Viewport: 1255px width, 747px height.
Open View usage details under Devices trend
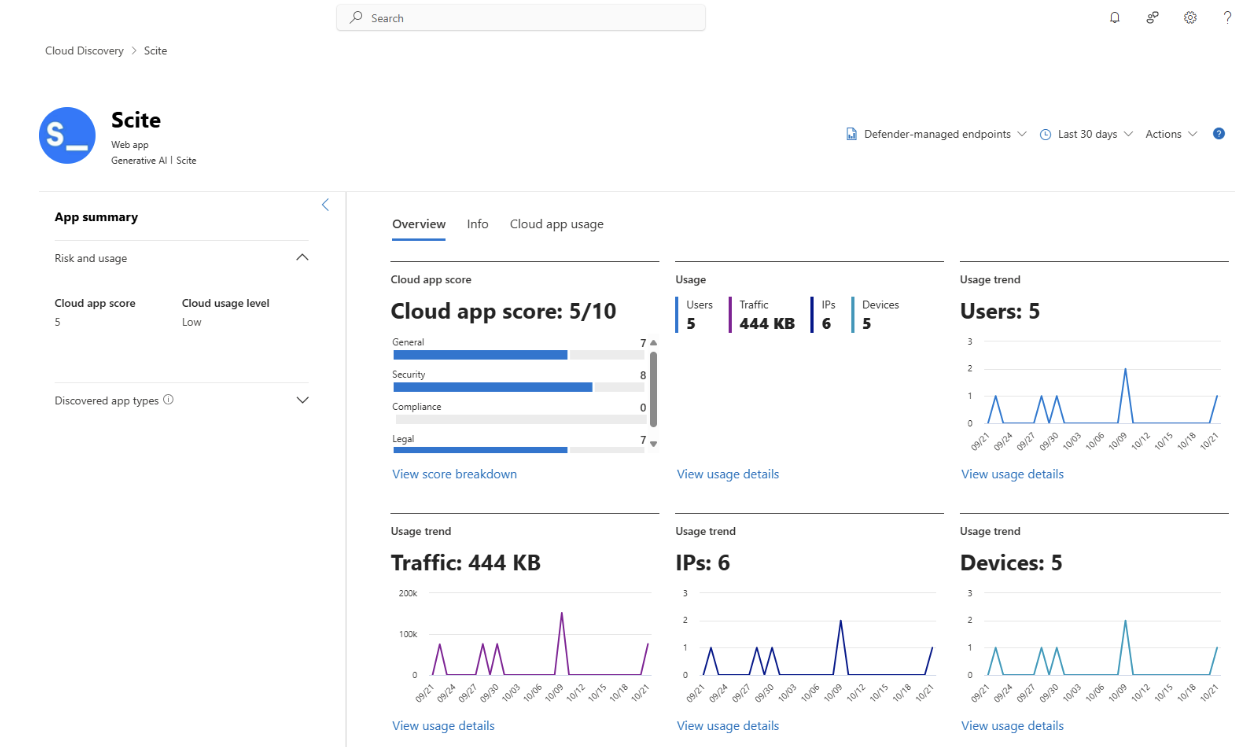coord(1012,726)
